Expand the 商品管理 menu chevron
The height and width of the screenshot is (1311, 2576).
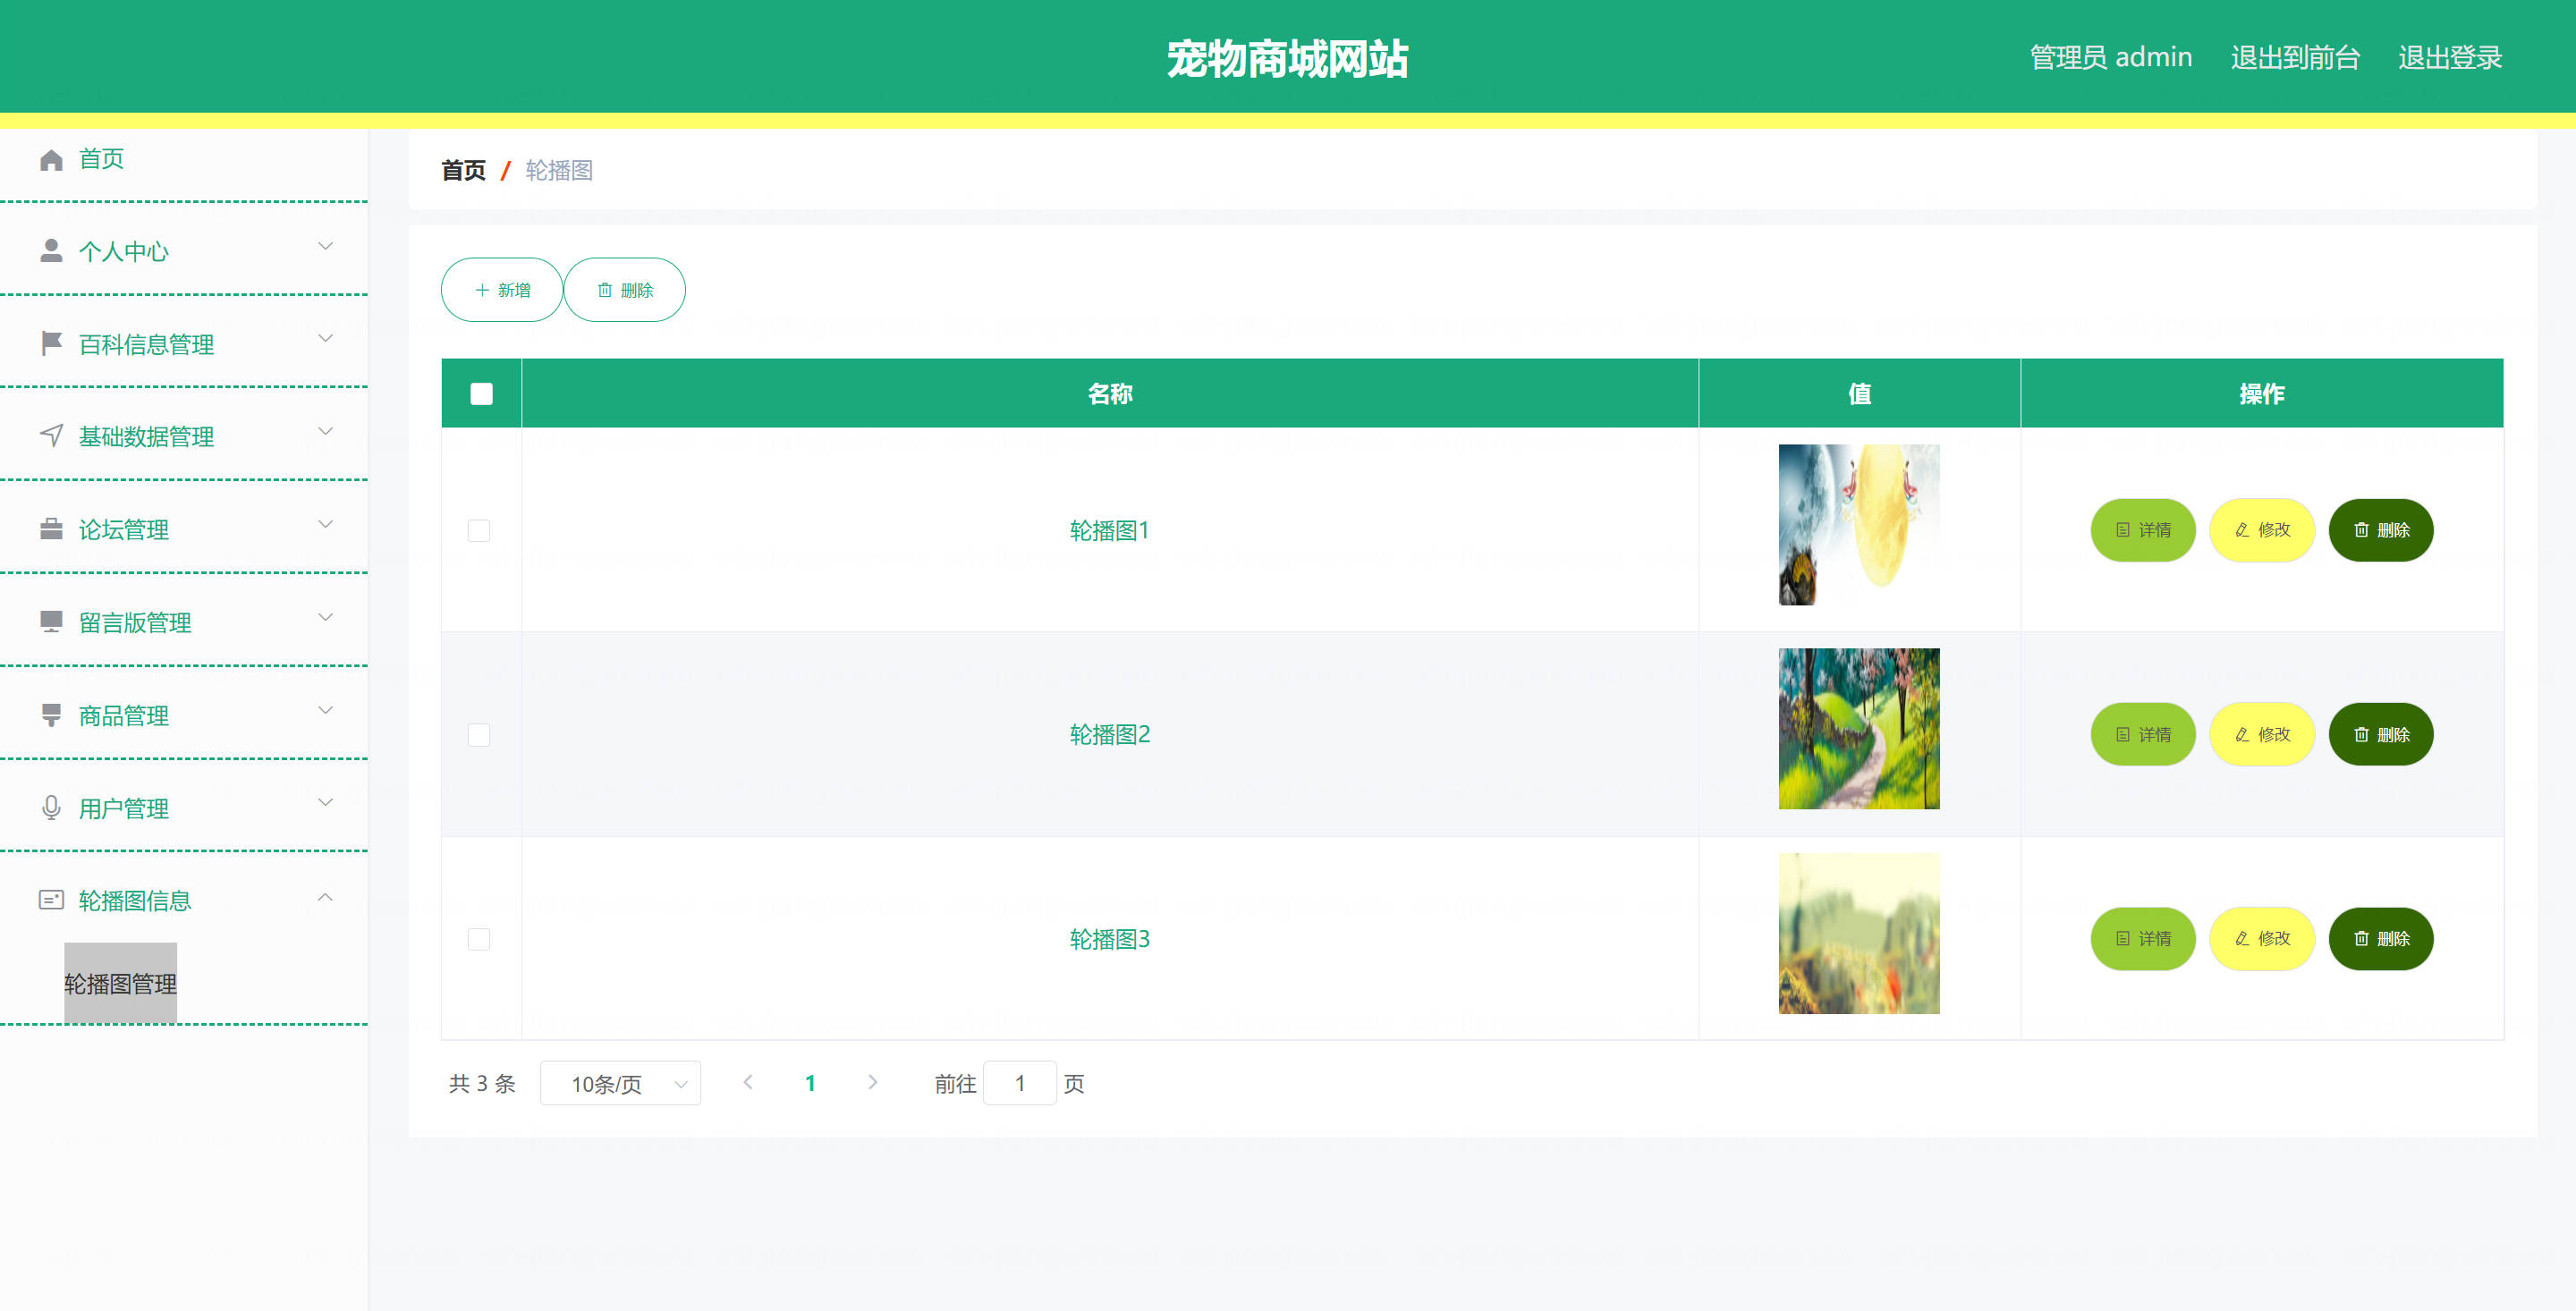coord(325,711)
